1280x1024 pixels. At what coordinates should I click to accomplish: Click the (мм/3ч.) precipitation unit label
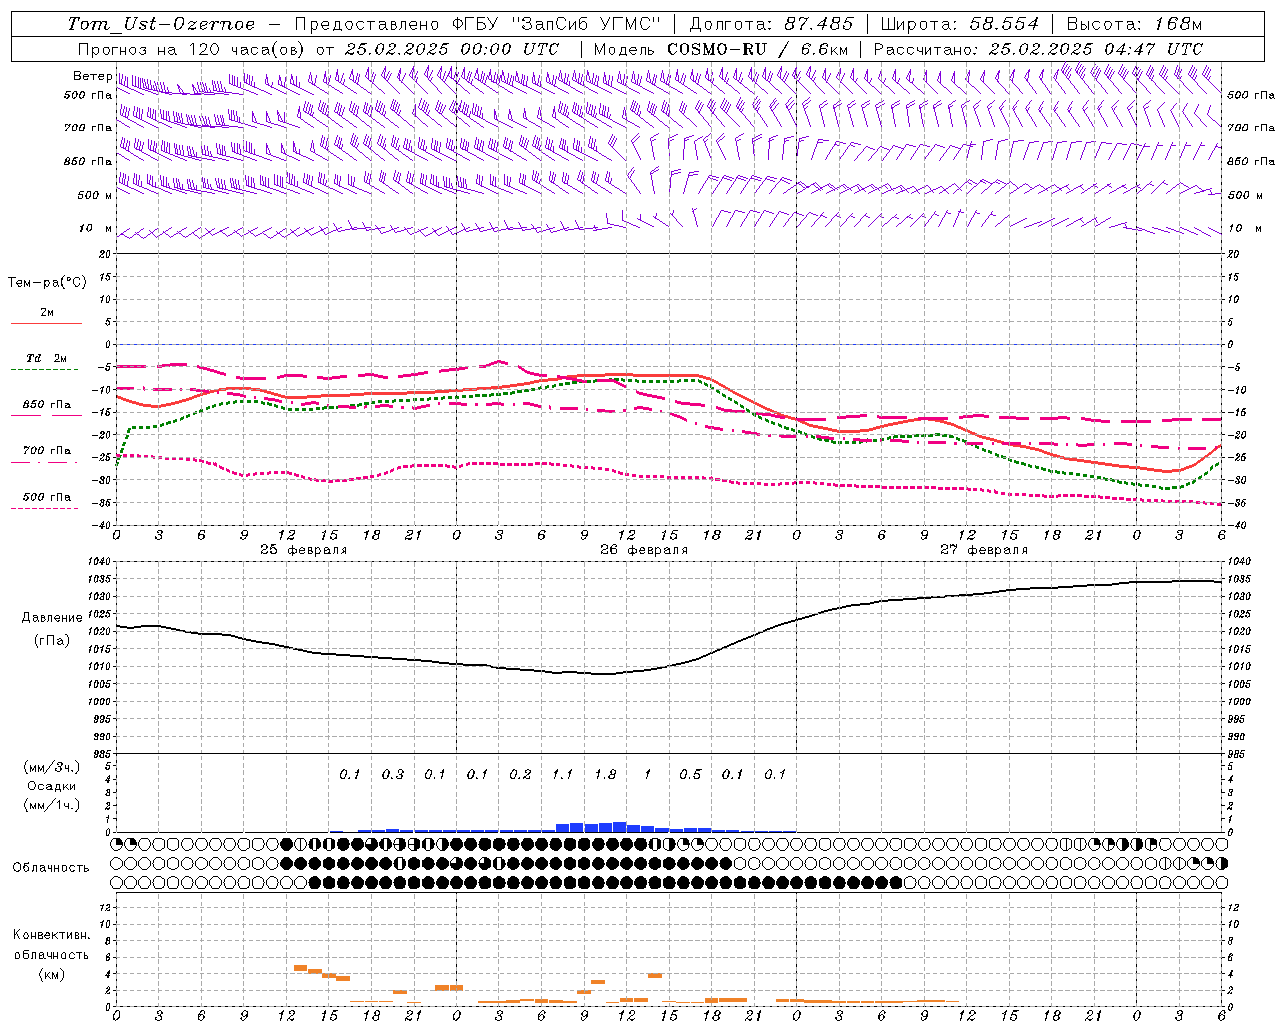click(51, 767)
